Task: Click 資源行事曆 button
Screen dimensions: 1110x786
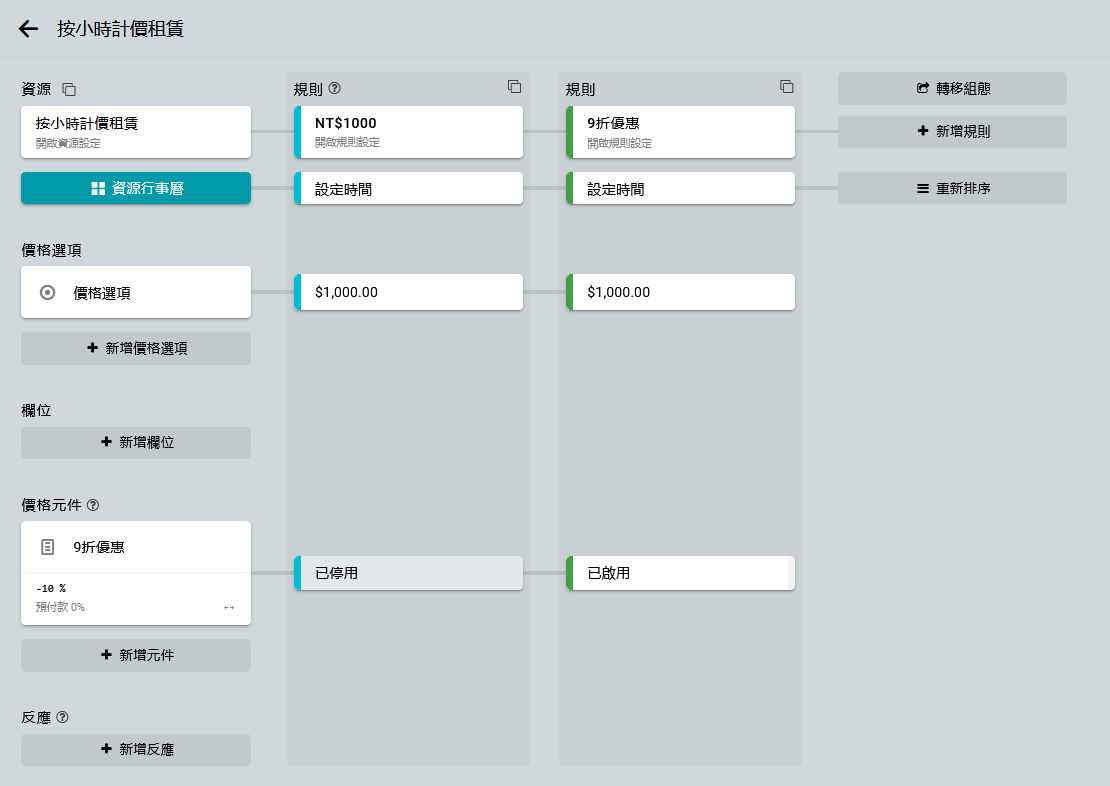Action: coord(136,188)
